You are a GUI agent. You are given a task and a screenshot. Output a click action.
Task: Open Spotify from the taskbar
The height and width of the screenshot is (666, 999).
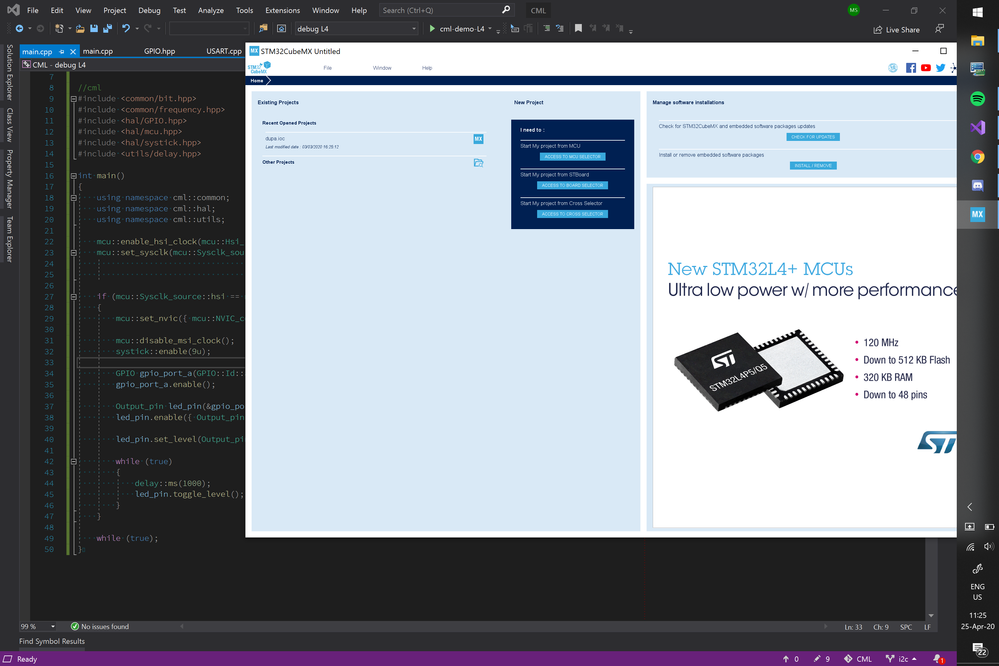point(977,99)
